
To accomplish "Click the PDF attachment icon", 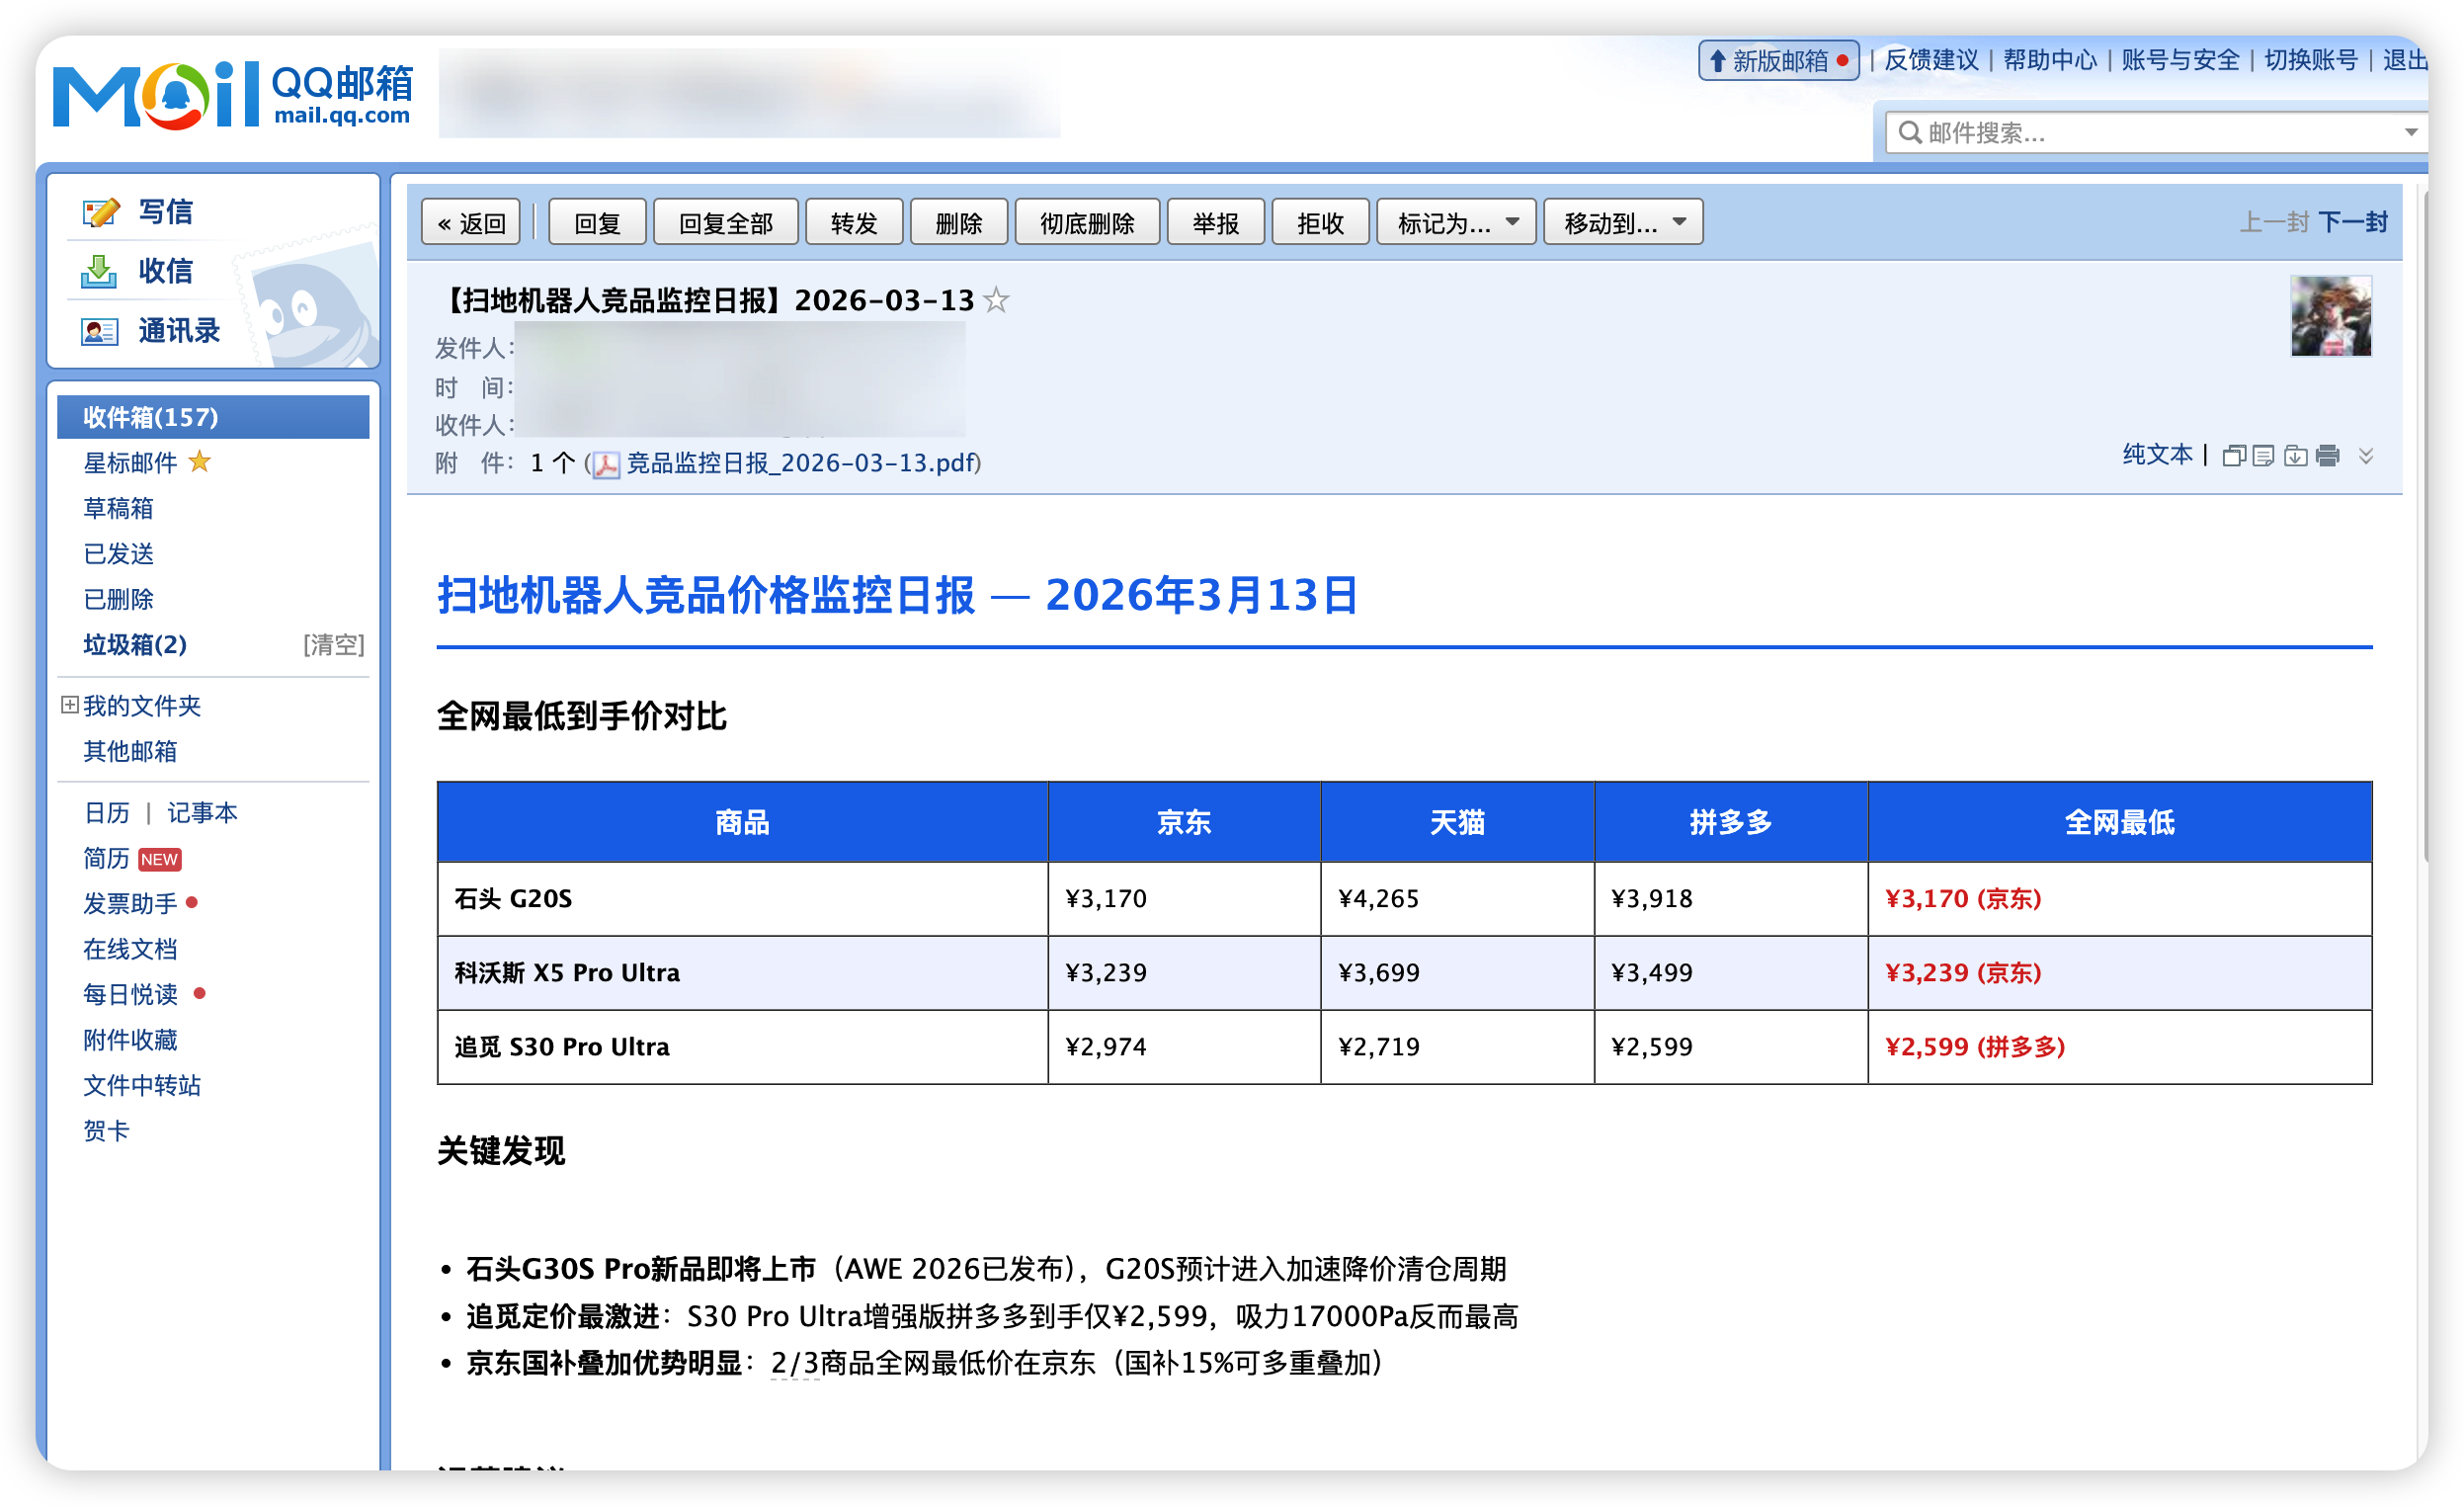I will pyautogui.click(x=606, y=464).
